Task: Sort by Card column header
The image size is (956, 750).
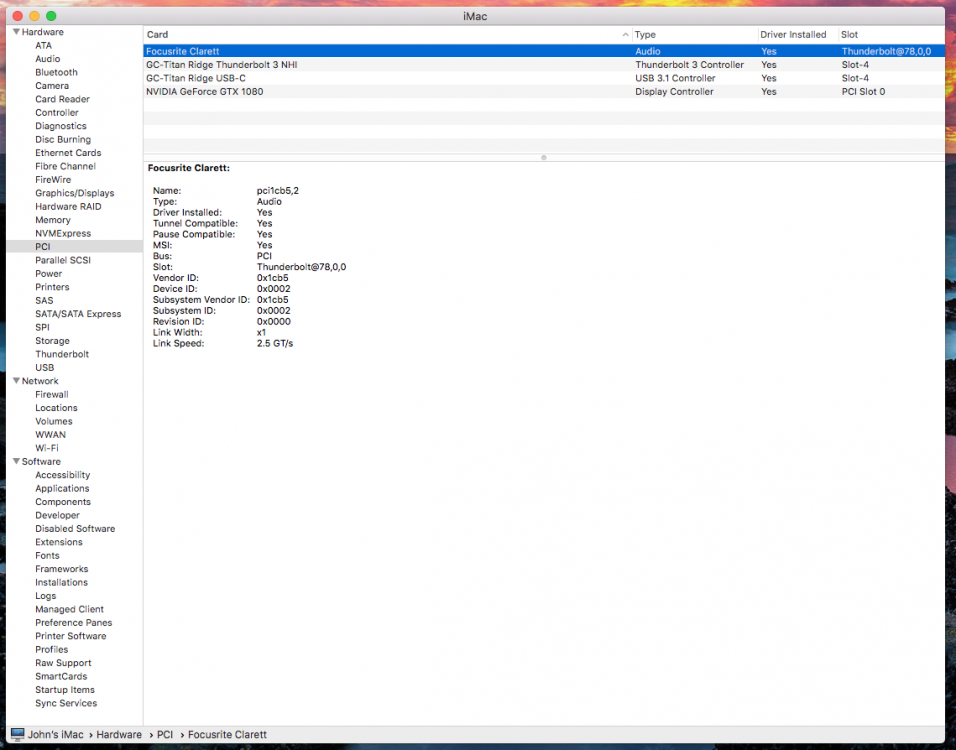Action: (x=387, y=35)
